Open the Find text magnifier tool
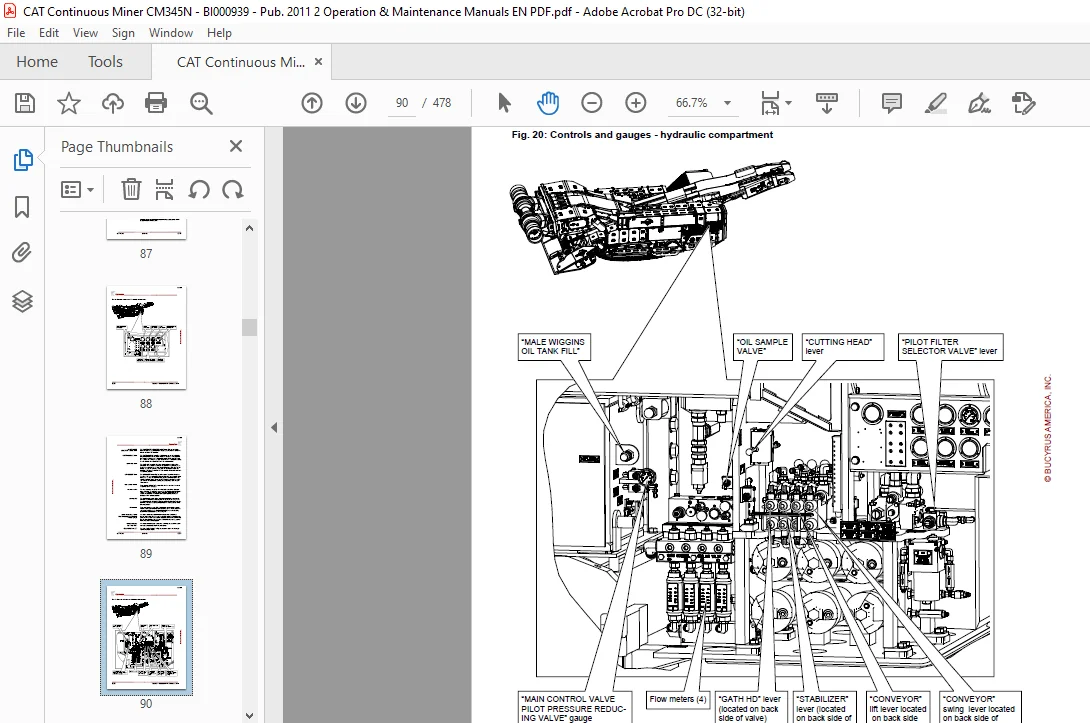Viewport: 1090px width, 723px height. click(201, 103)
